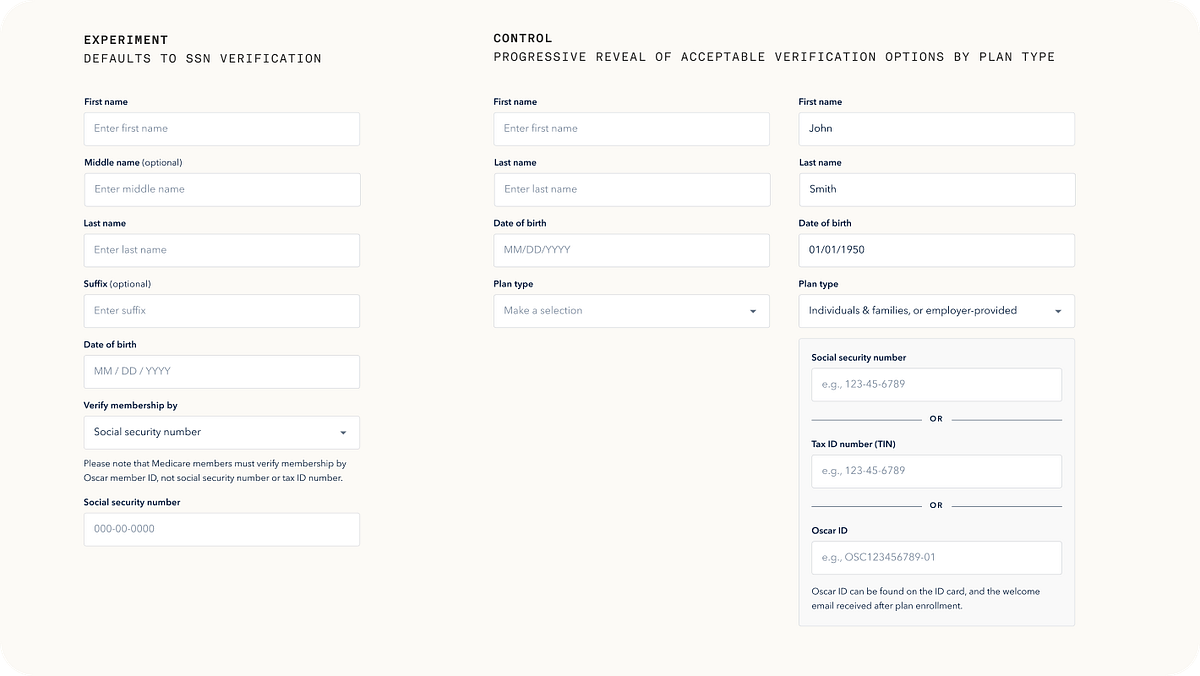Click the Social security number field with 123-45-6789 placeholder
The height and width of the screenshot is (676, 1200).
[936, 384]
